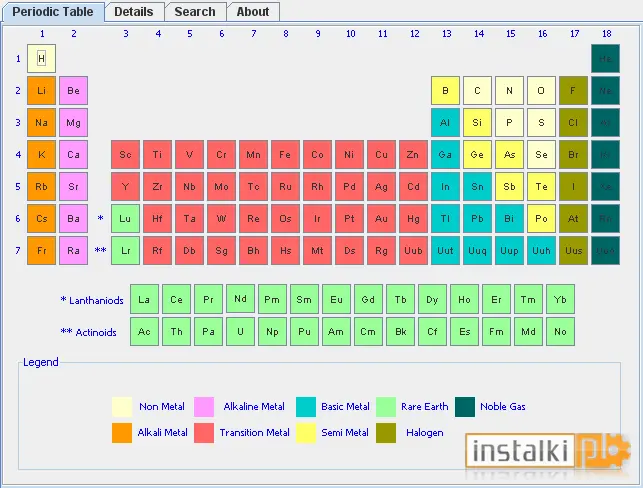Image resolution: width=643 pixels, height=488 pixels.
Task: Switch to the Details tab
Action: coord(134,11)
